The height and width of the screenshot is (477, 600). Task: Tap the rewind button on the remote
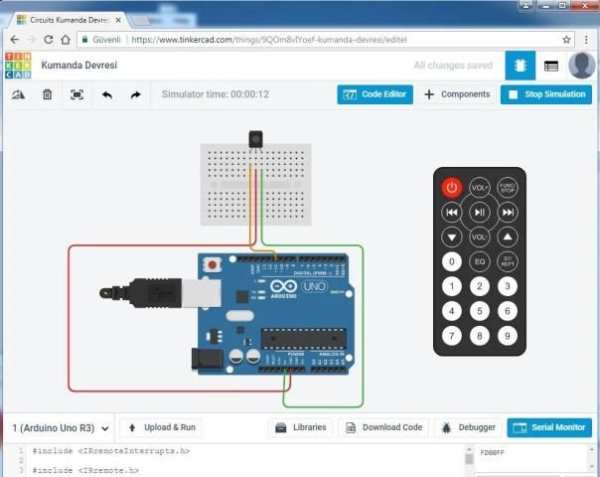452,212
